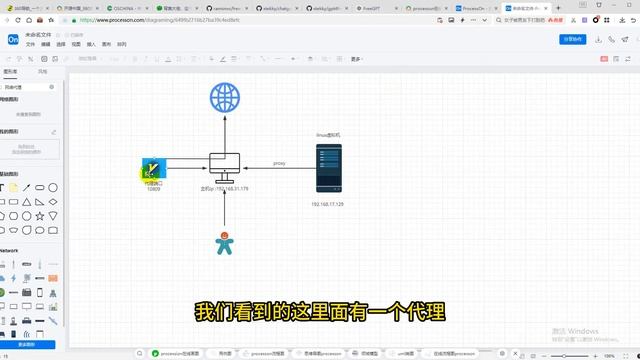Image resolution: width=640 pixels, height=360 pixels.
Task: Clear the shape search field
Action: pyautogui.click(x=51, y=87)
